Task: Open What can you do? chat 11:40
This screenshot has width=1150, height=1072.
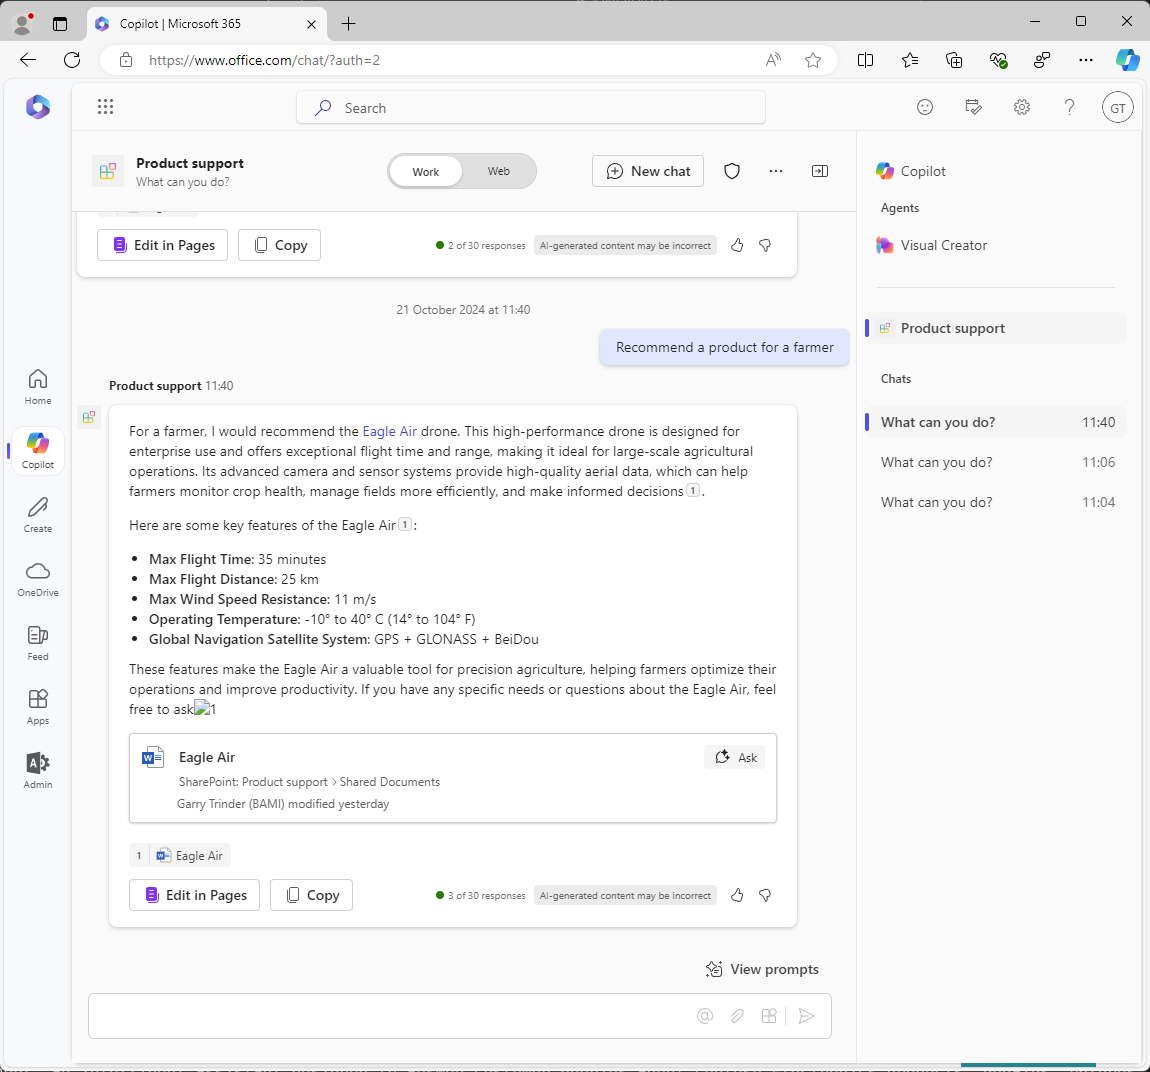Action: (995, 422)
